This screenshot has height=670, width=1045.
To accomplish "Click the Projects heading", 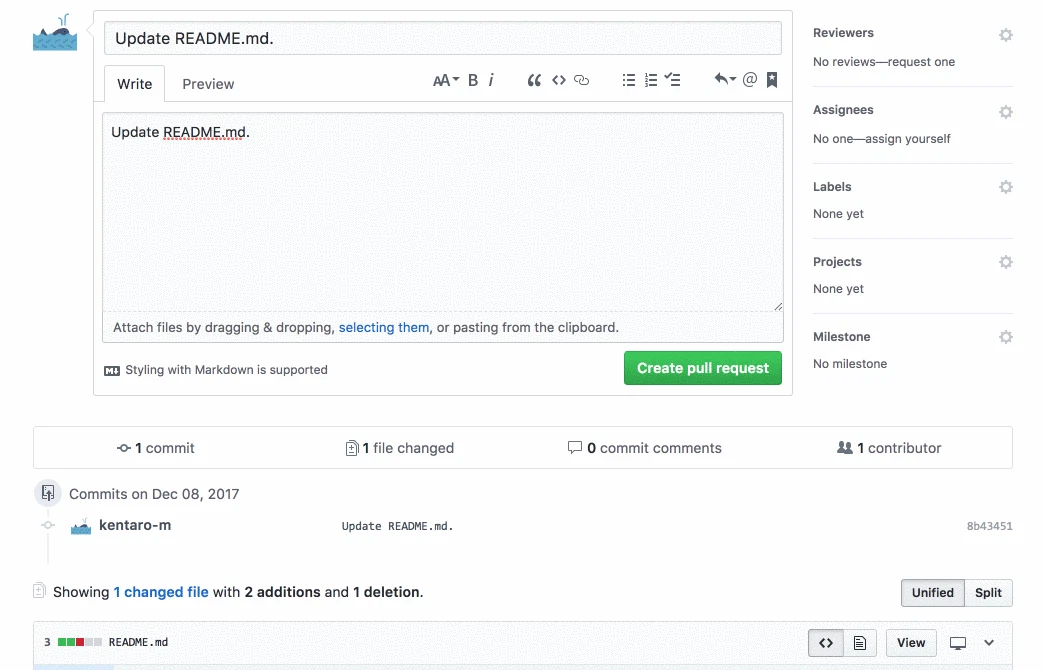I will [x=837, y=262].
